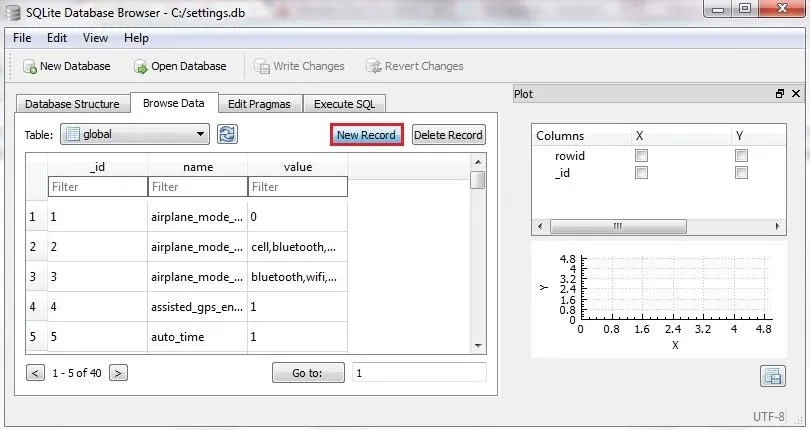
Task: Click the Go to record number field
Action: click(419, 373)
